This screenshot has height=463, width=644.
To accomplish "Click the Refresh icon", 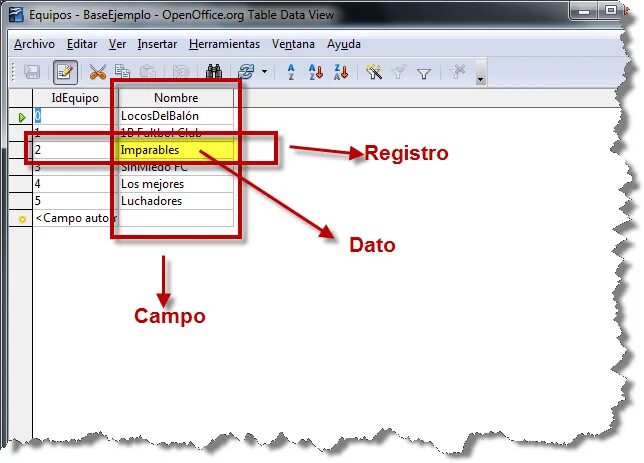I will (246, 72).
